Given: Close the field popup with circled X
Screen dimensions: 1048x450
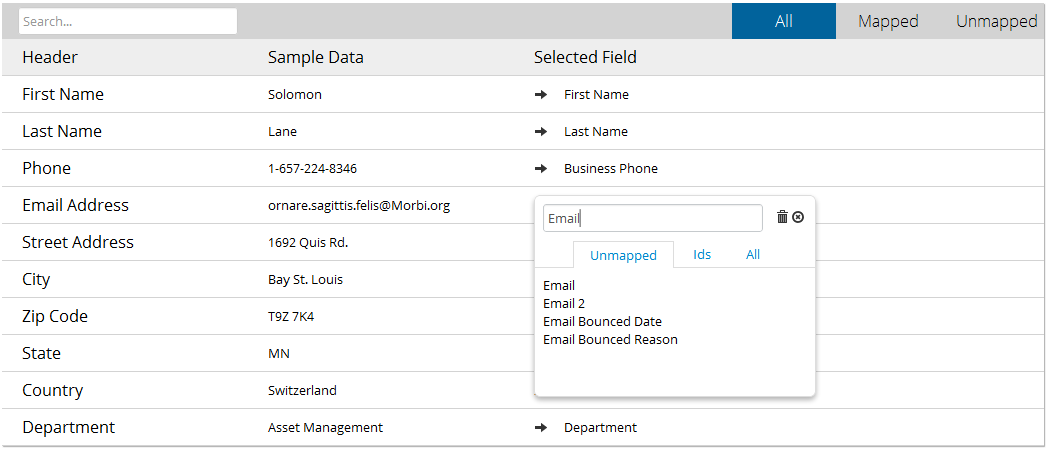Looking at the screenshot, I should pyautogui.click(x=798, y=217).
